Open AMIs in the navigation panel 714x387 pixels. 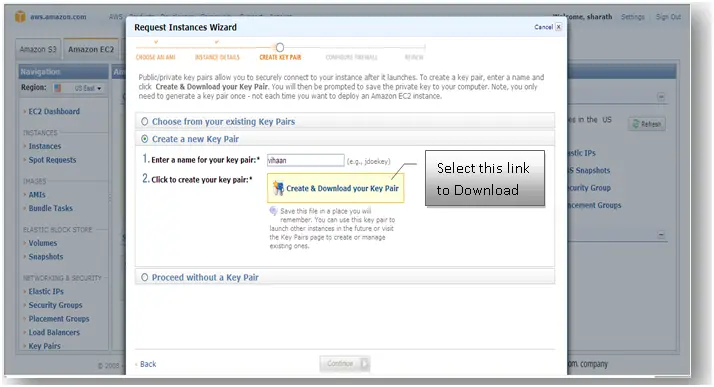click(x=37, y=194)
